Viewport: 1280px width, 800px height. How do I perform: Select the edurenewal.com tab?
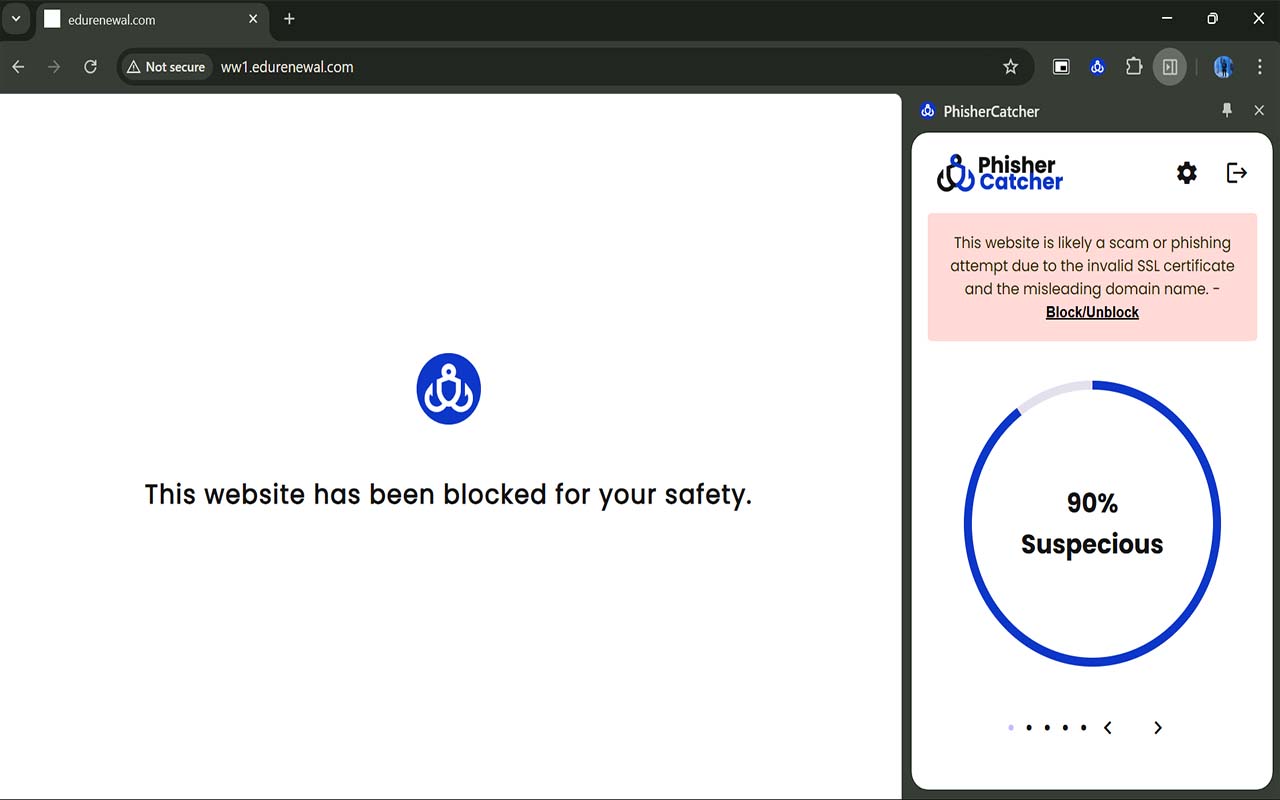click(x=150, y=19)
